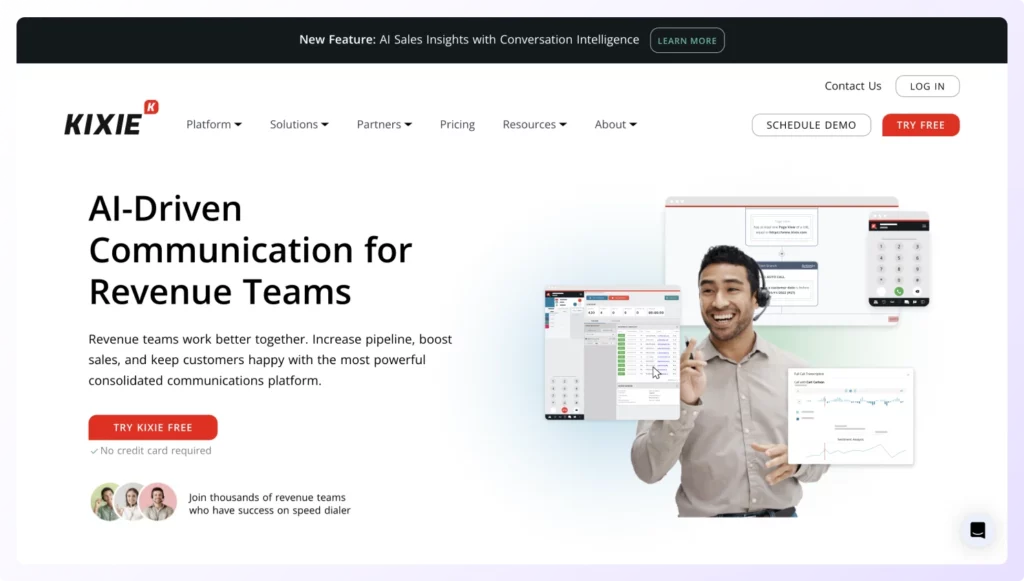Image resolution: width=1024 pixels, height=581 pixels.
Task: Open the Partners dropdown
Action: 383,124
